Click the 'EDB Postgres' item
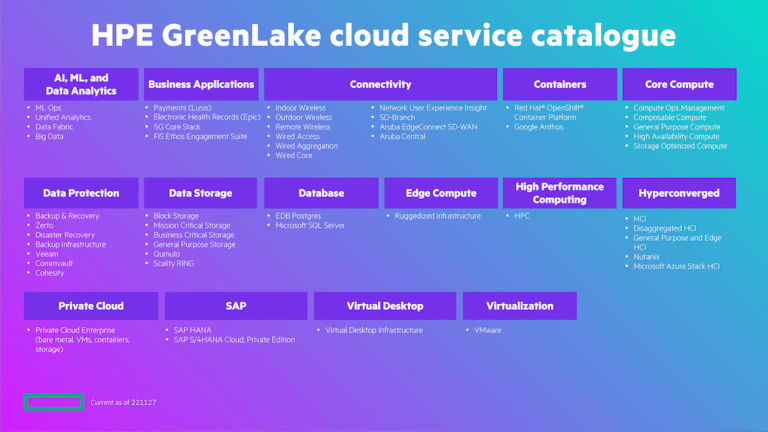This screenshot has height=432, width=768. click(x=298, y=216)
